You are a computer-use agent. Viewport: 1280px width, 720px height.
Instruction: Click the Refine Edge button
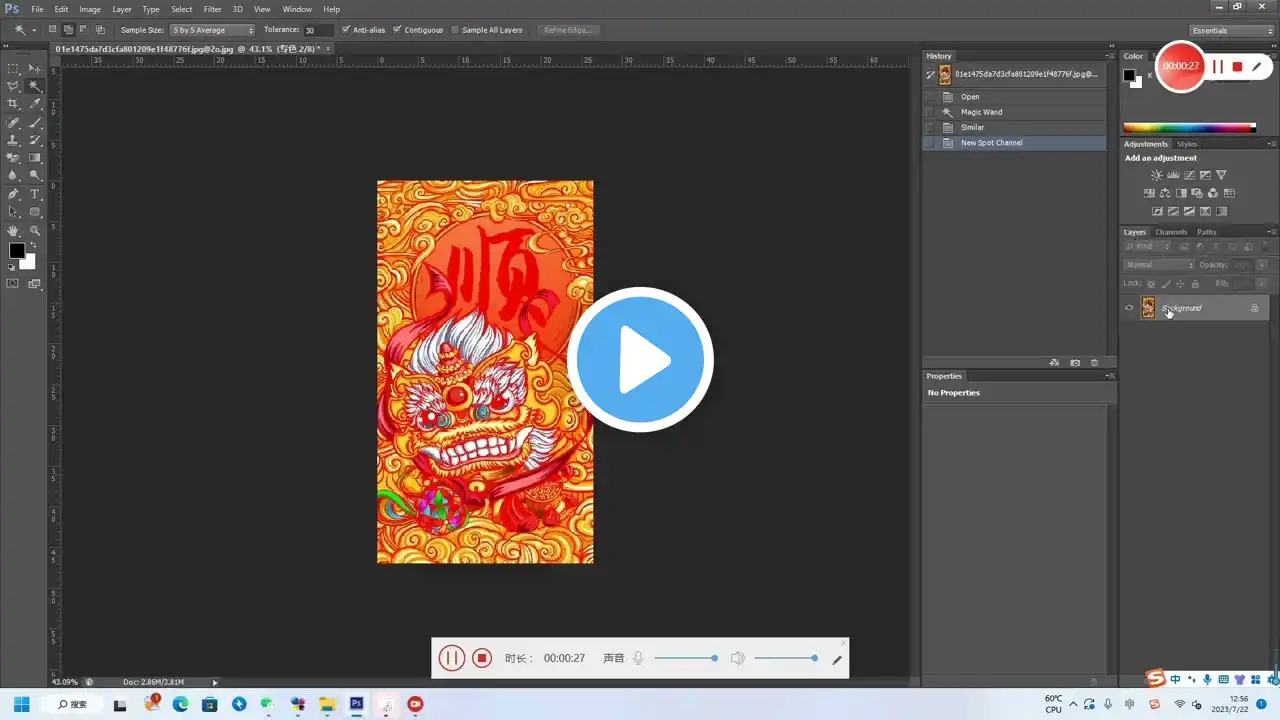(x=567, y=29)
